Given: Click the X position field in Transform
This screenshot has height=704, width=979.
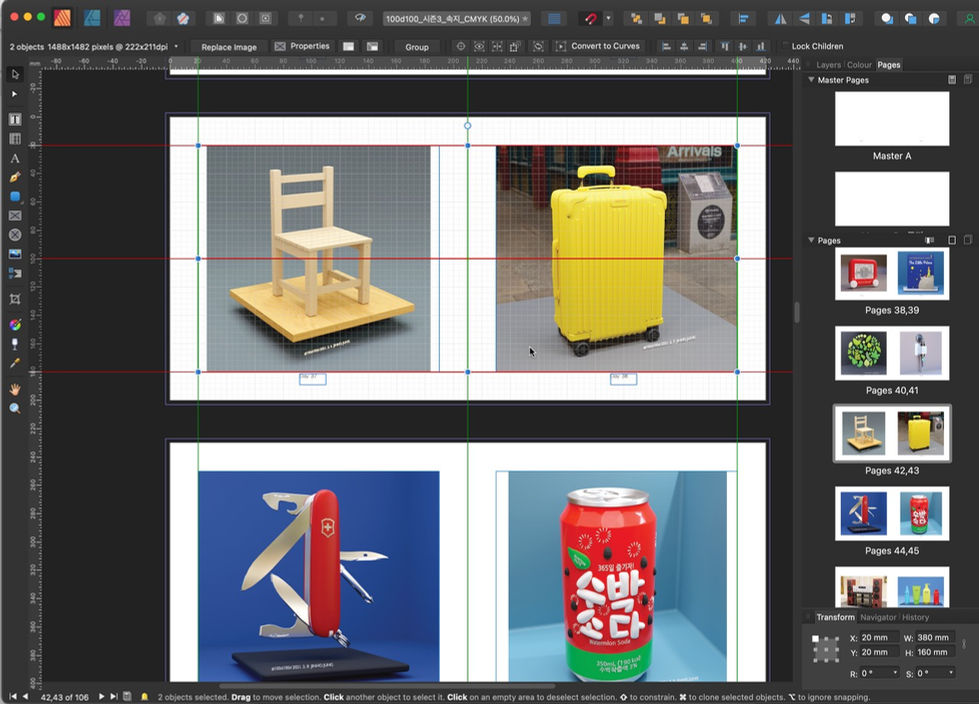Looking at the screenshot, I should point(879,637).
